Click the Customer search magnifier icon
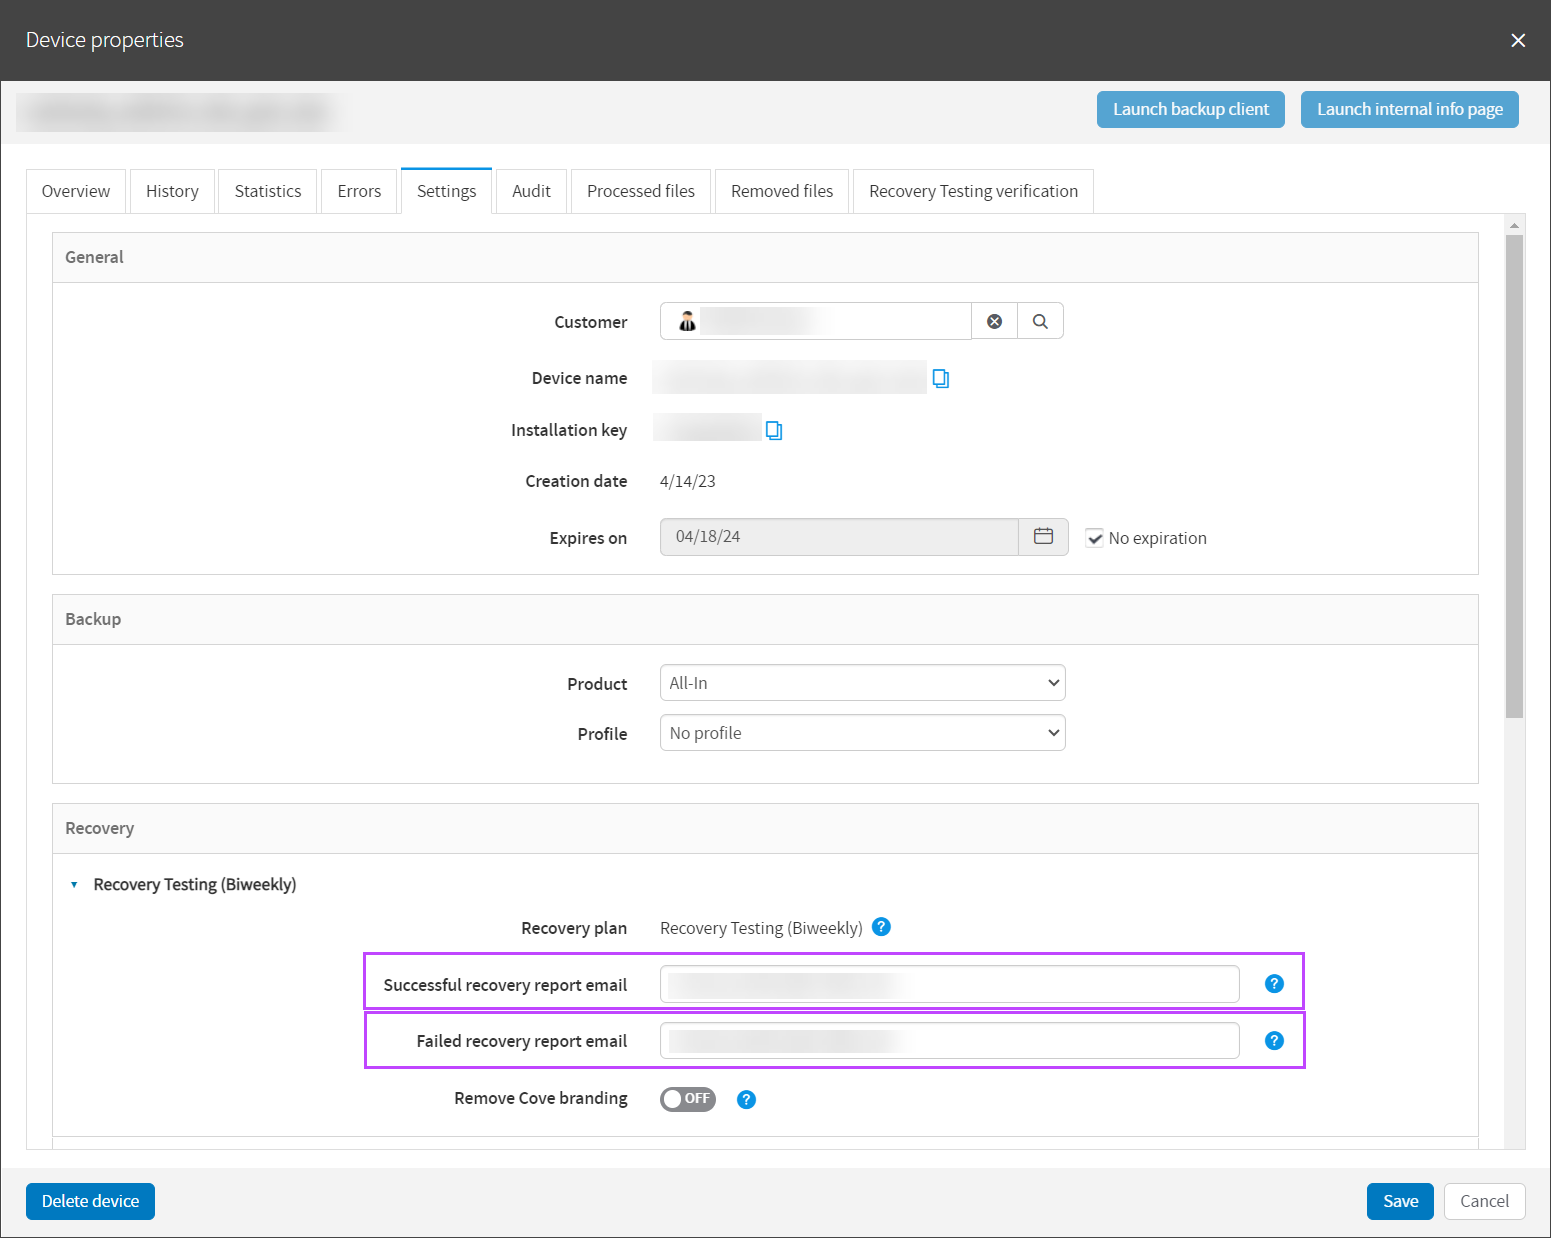 click(x=1040, y=322)
